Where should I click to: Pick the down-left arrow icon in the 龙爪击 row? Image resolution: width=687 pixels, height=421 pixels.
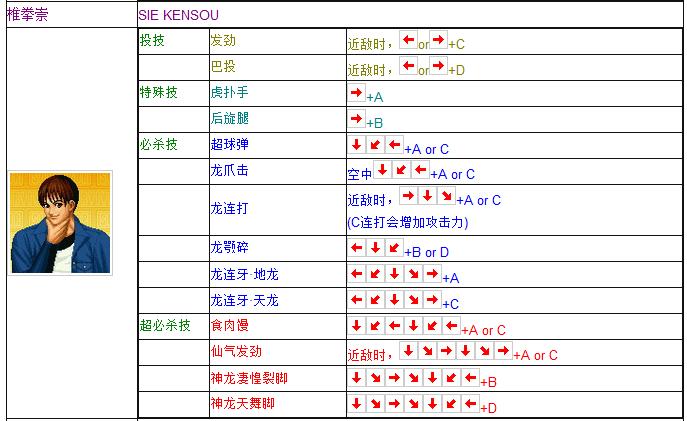click(401, 170)
